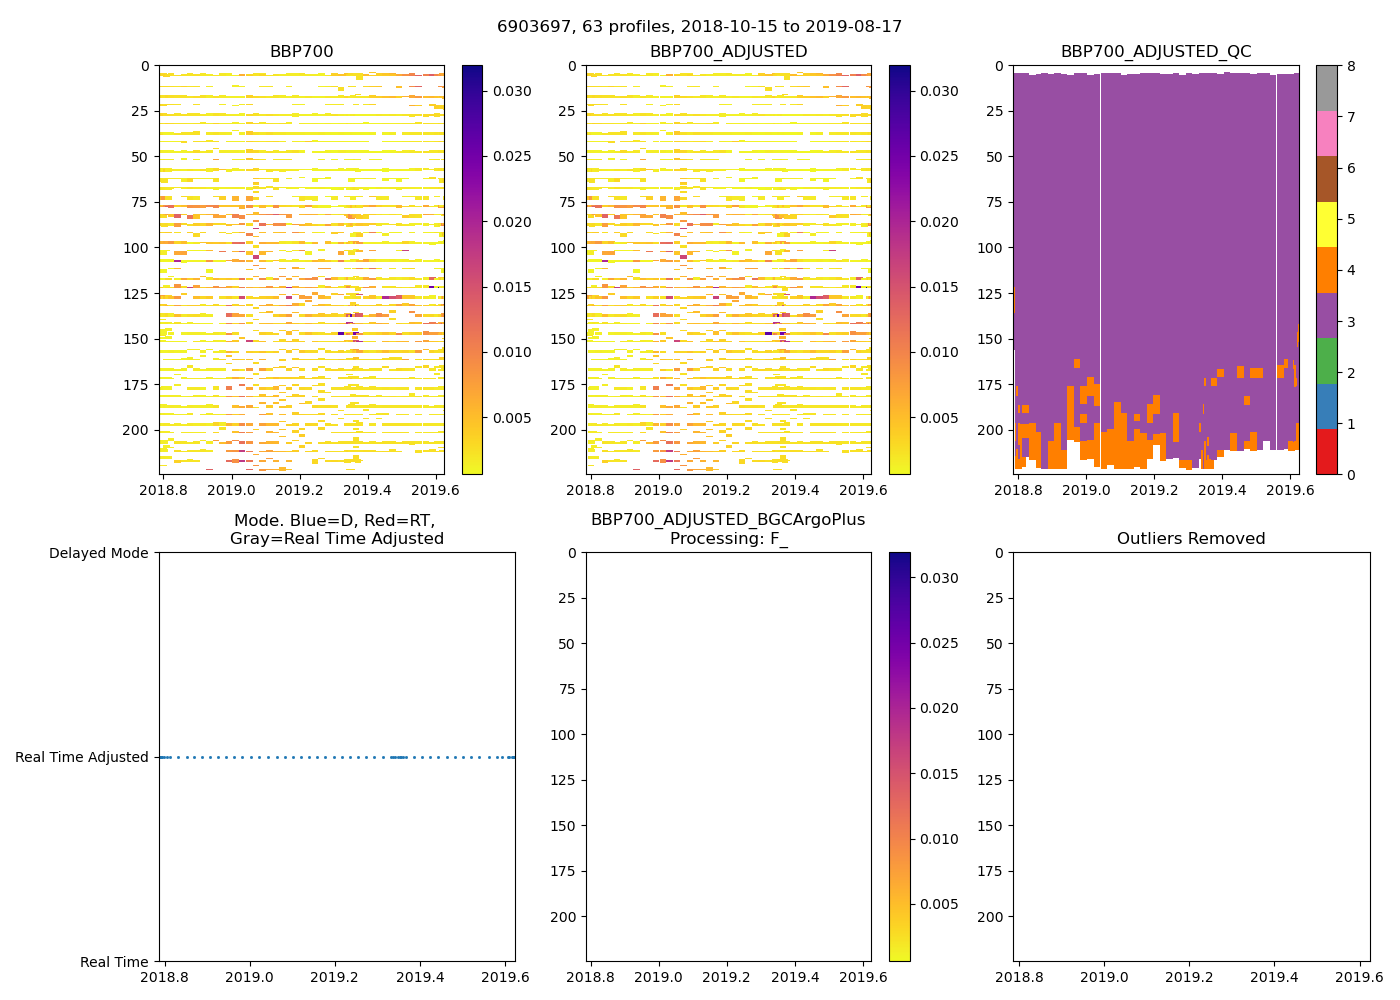Click the Real Time Adjusted axis label
Viewport: 1400px width, 1000px height.
click(82, 758)
